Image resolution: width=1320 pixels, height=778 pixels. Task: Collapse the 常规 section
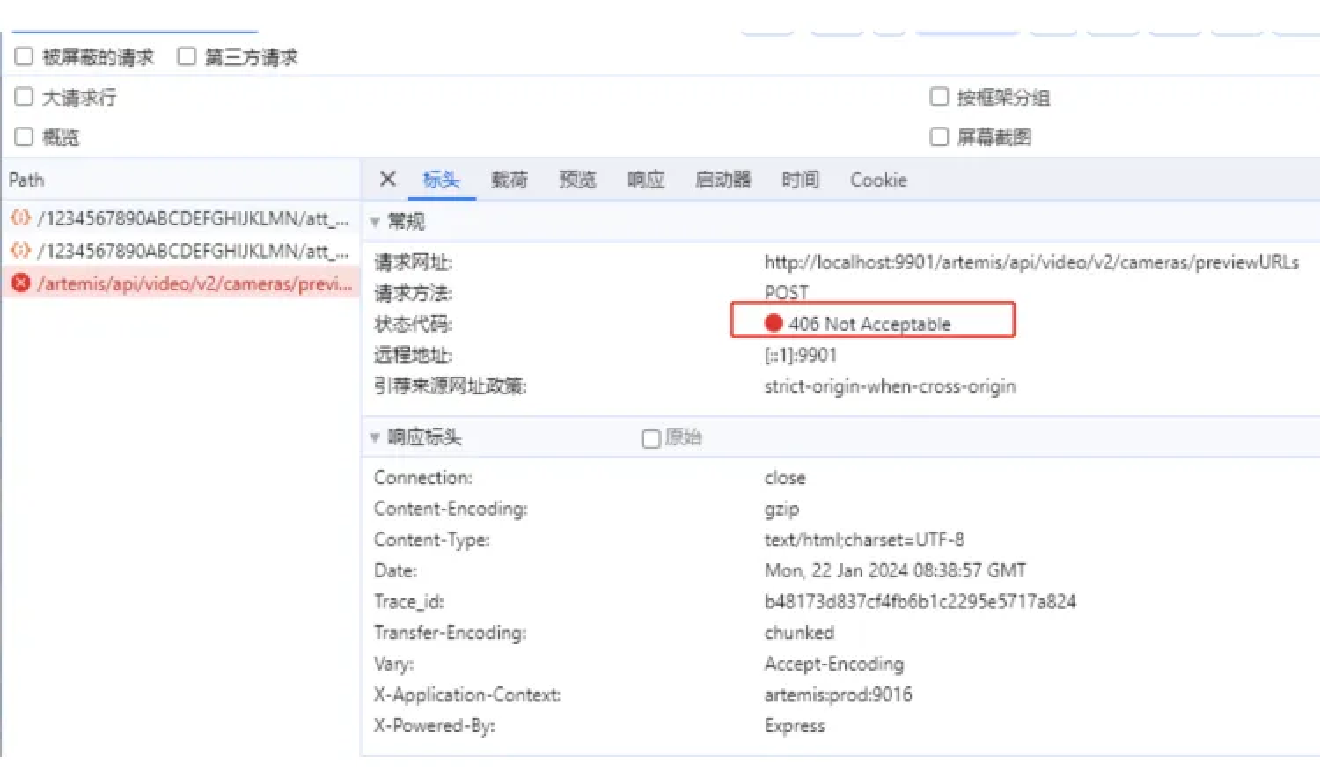coord(376,222)
